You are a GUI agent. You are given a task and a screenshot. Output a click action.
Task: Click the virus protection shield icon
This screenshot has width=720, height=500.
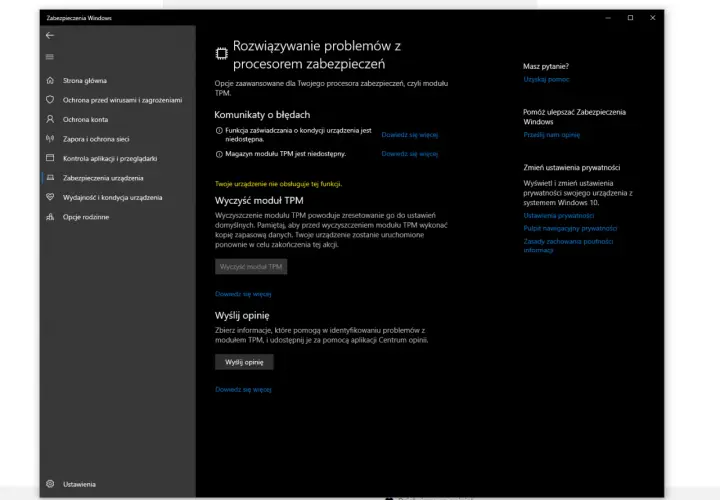point(50,100)
